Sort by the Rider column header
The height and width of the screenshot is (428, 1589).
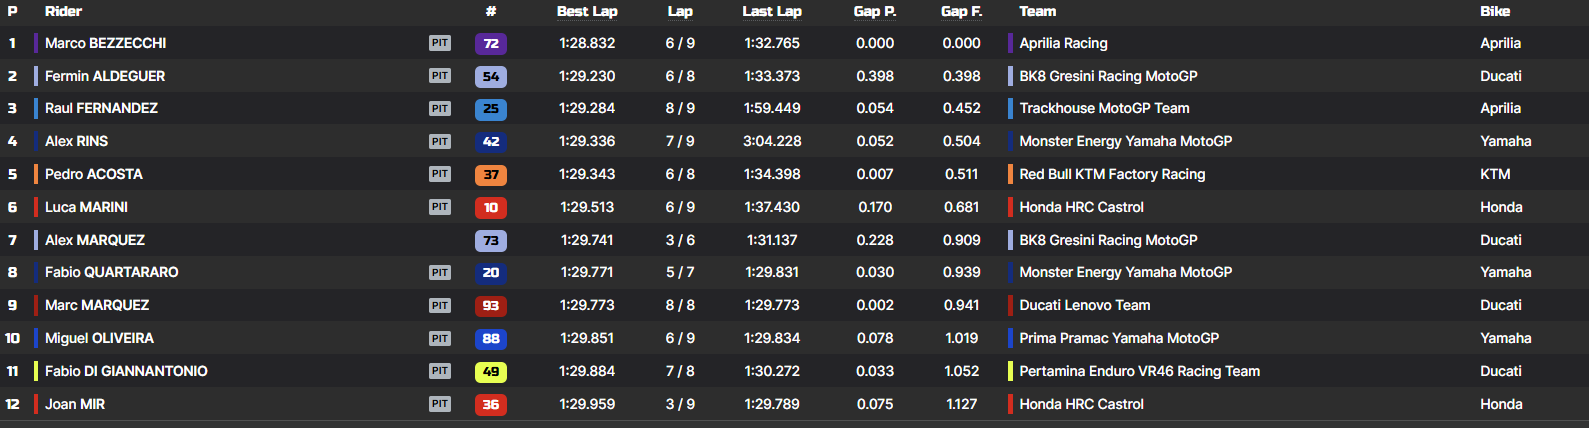click(63, 11)
